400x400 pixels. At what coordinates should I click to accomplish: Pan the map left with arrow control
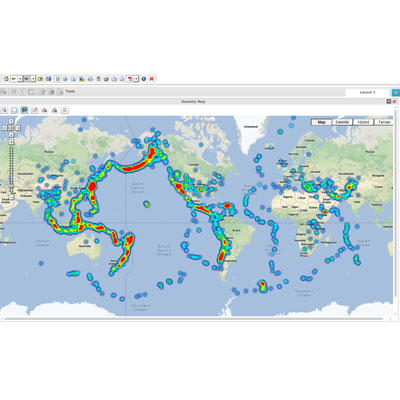point(5,128)
